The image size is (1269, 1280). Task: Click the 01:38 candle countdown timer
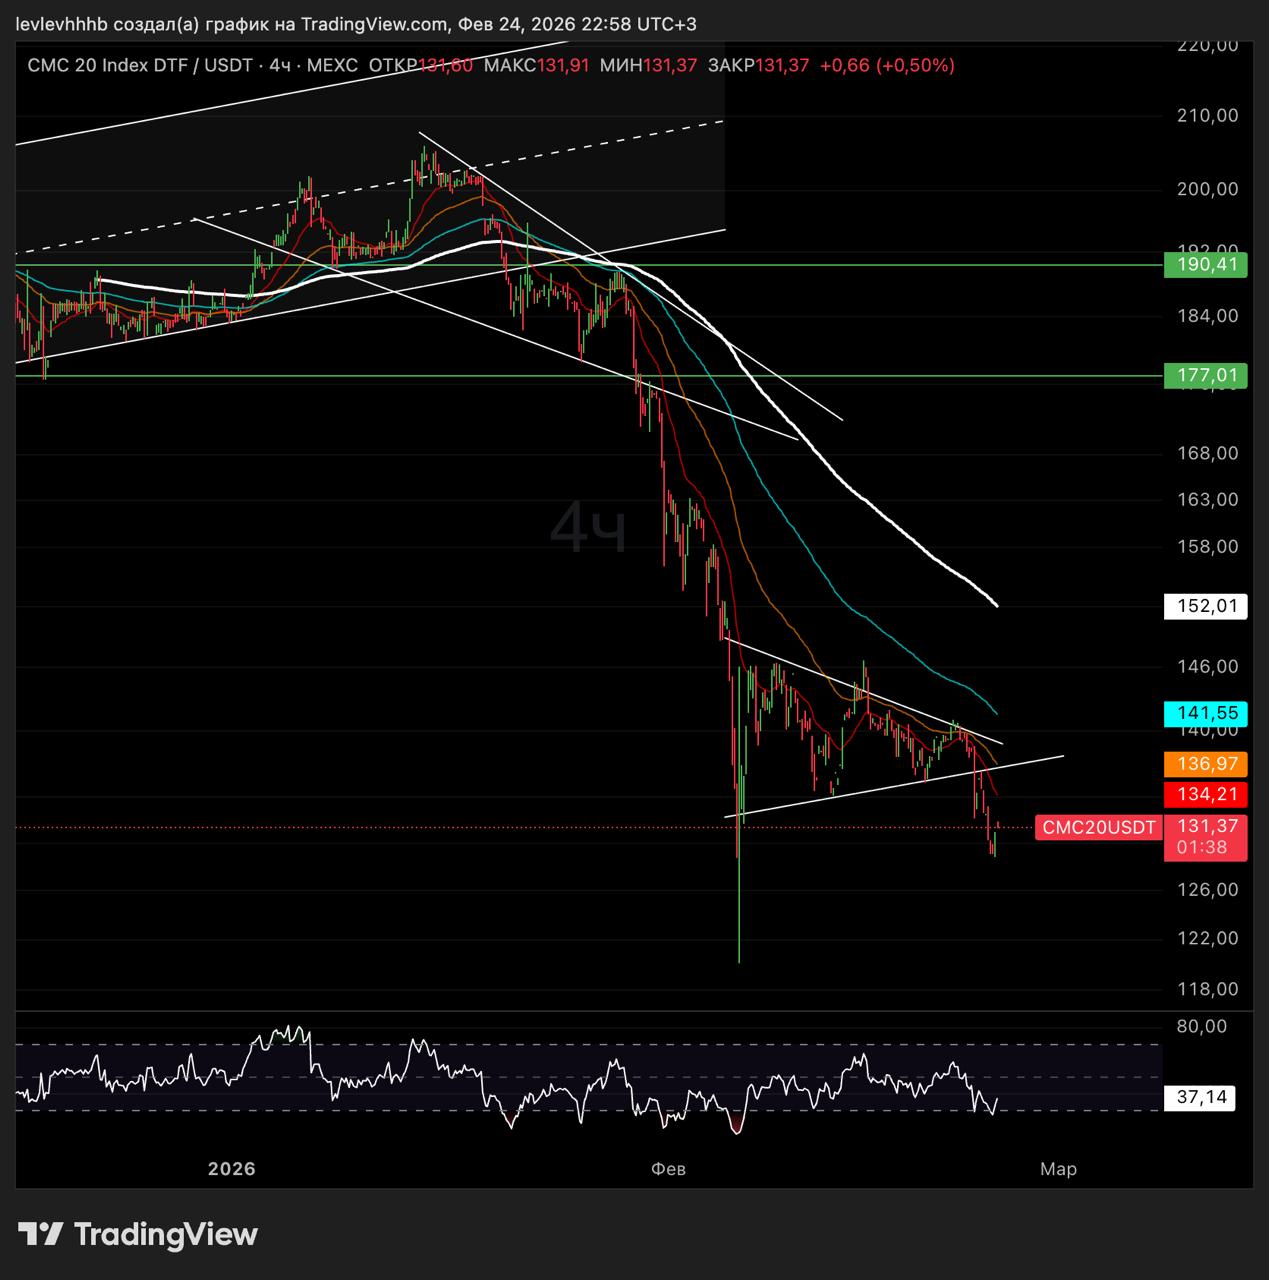pyautogui.click(x=1202, y=847)
